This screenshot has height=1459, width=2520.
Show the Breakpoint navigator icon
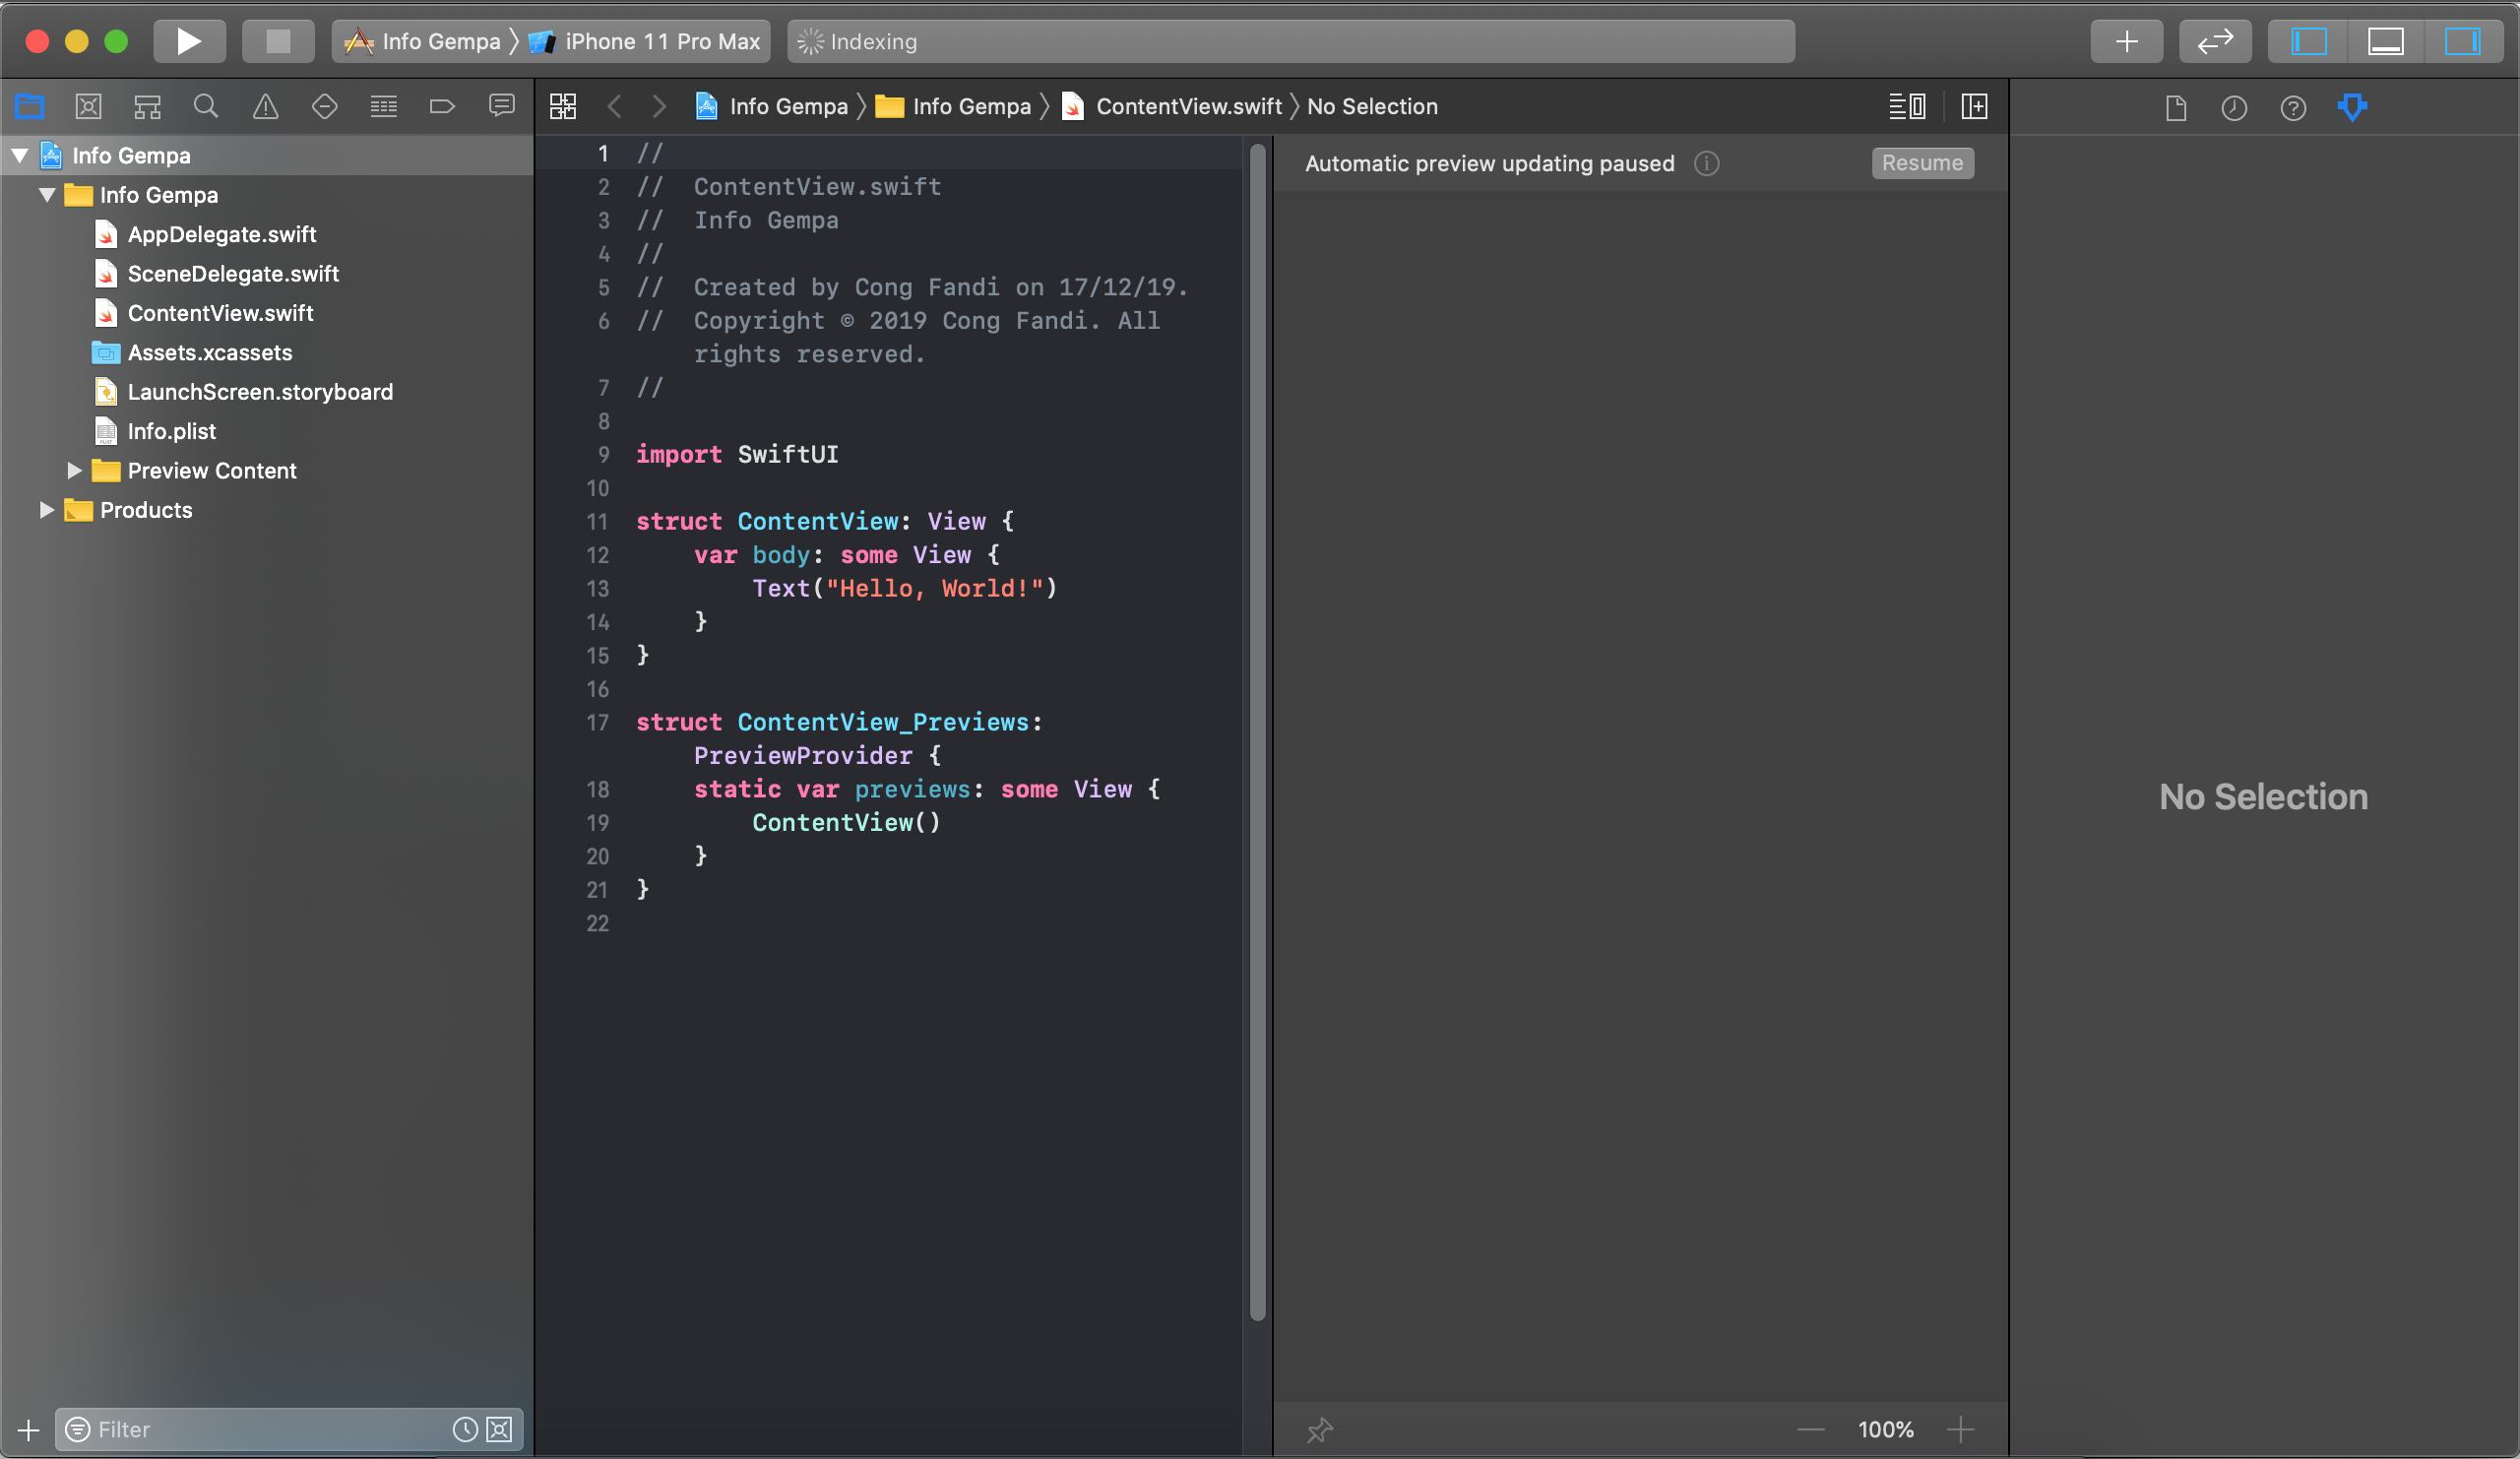[x=442, y=106]
